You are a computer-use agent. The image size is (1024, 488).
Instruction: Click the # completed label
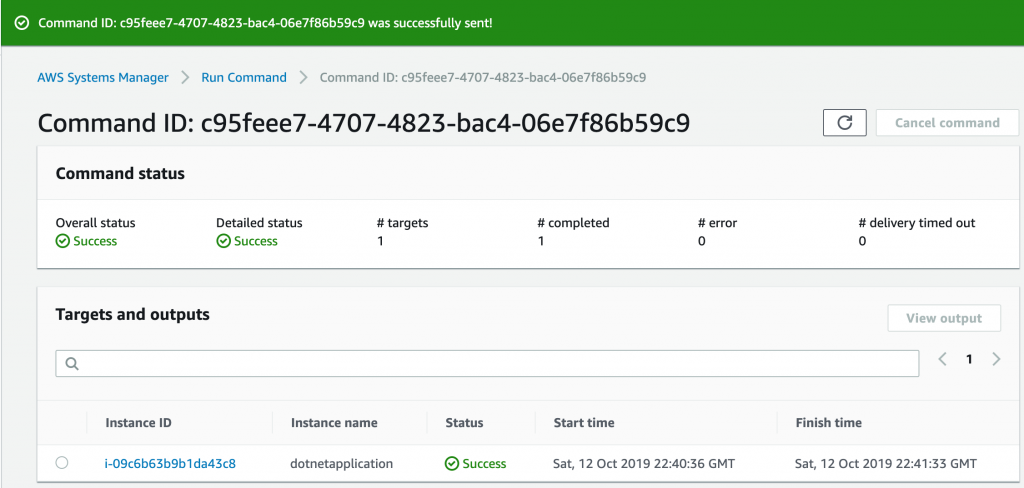tap(573, 223)
